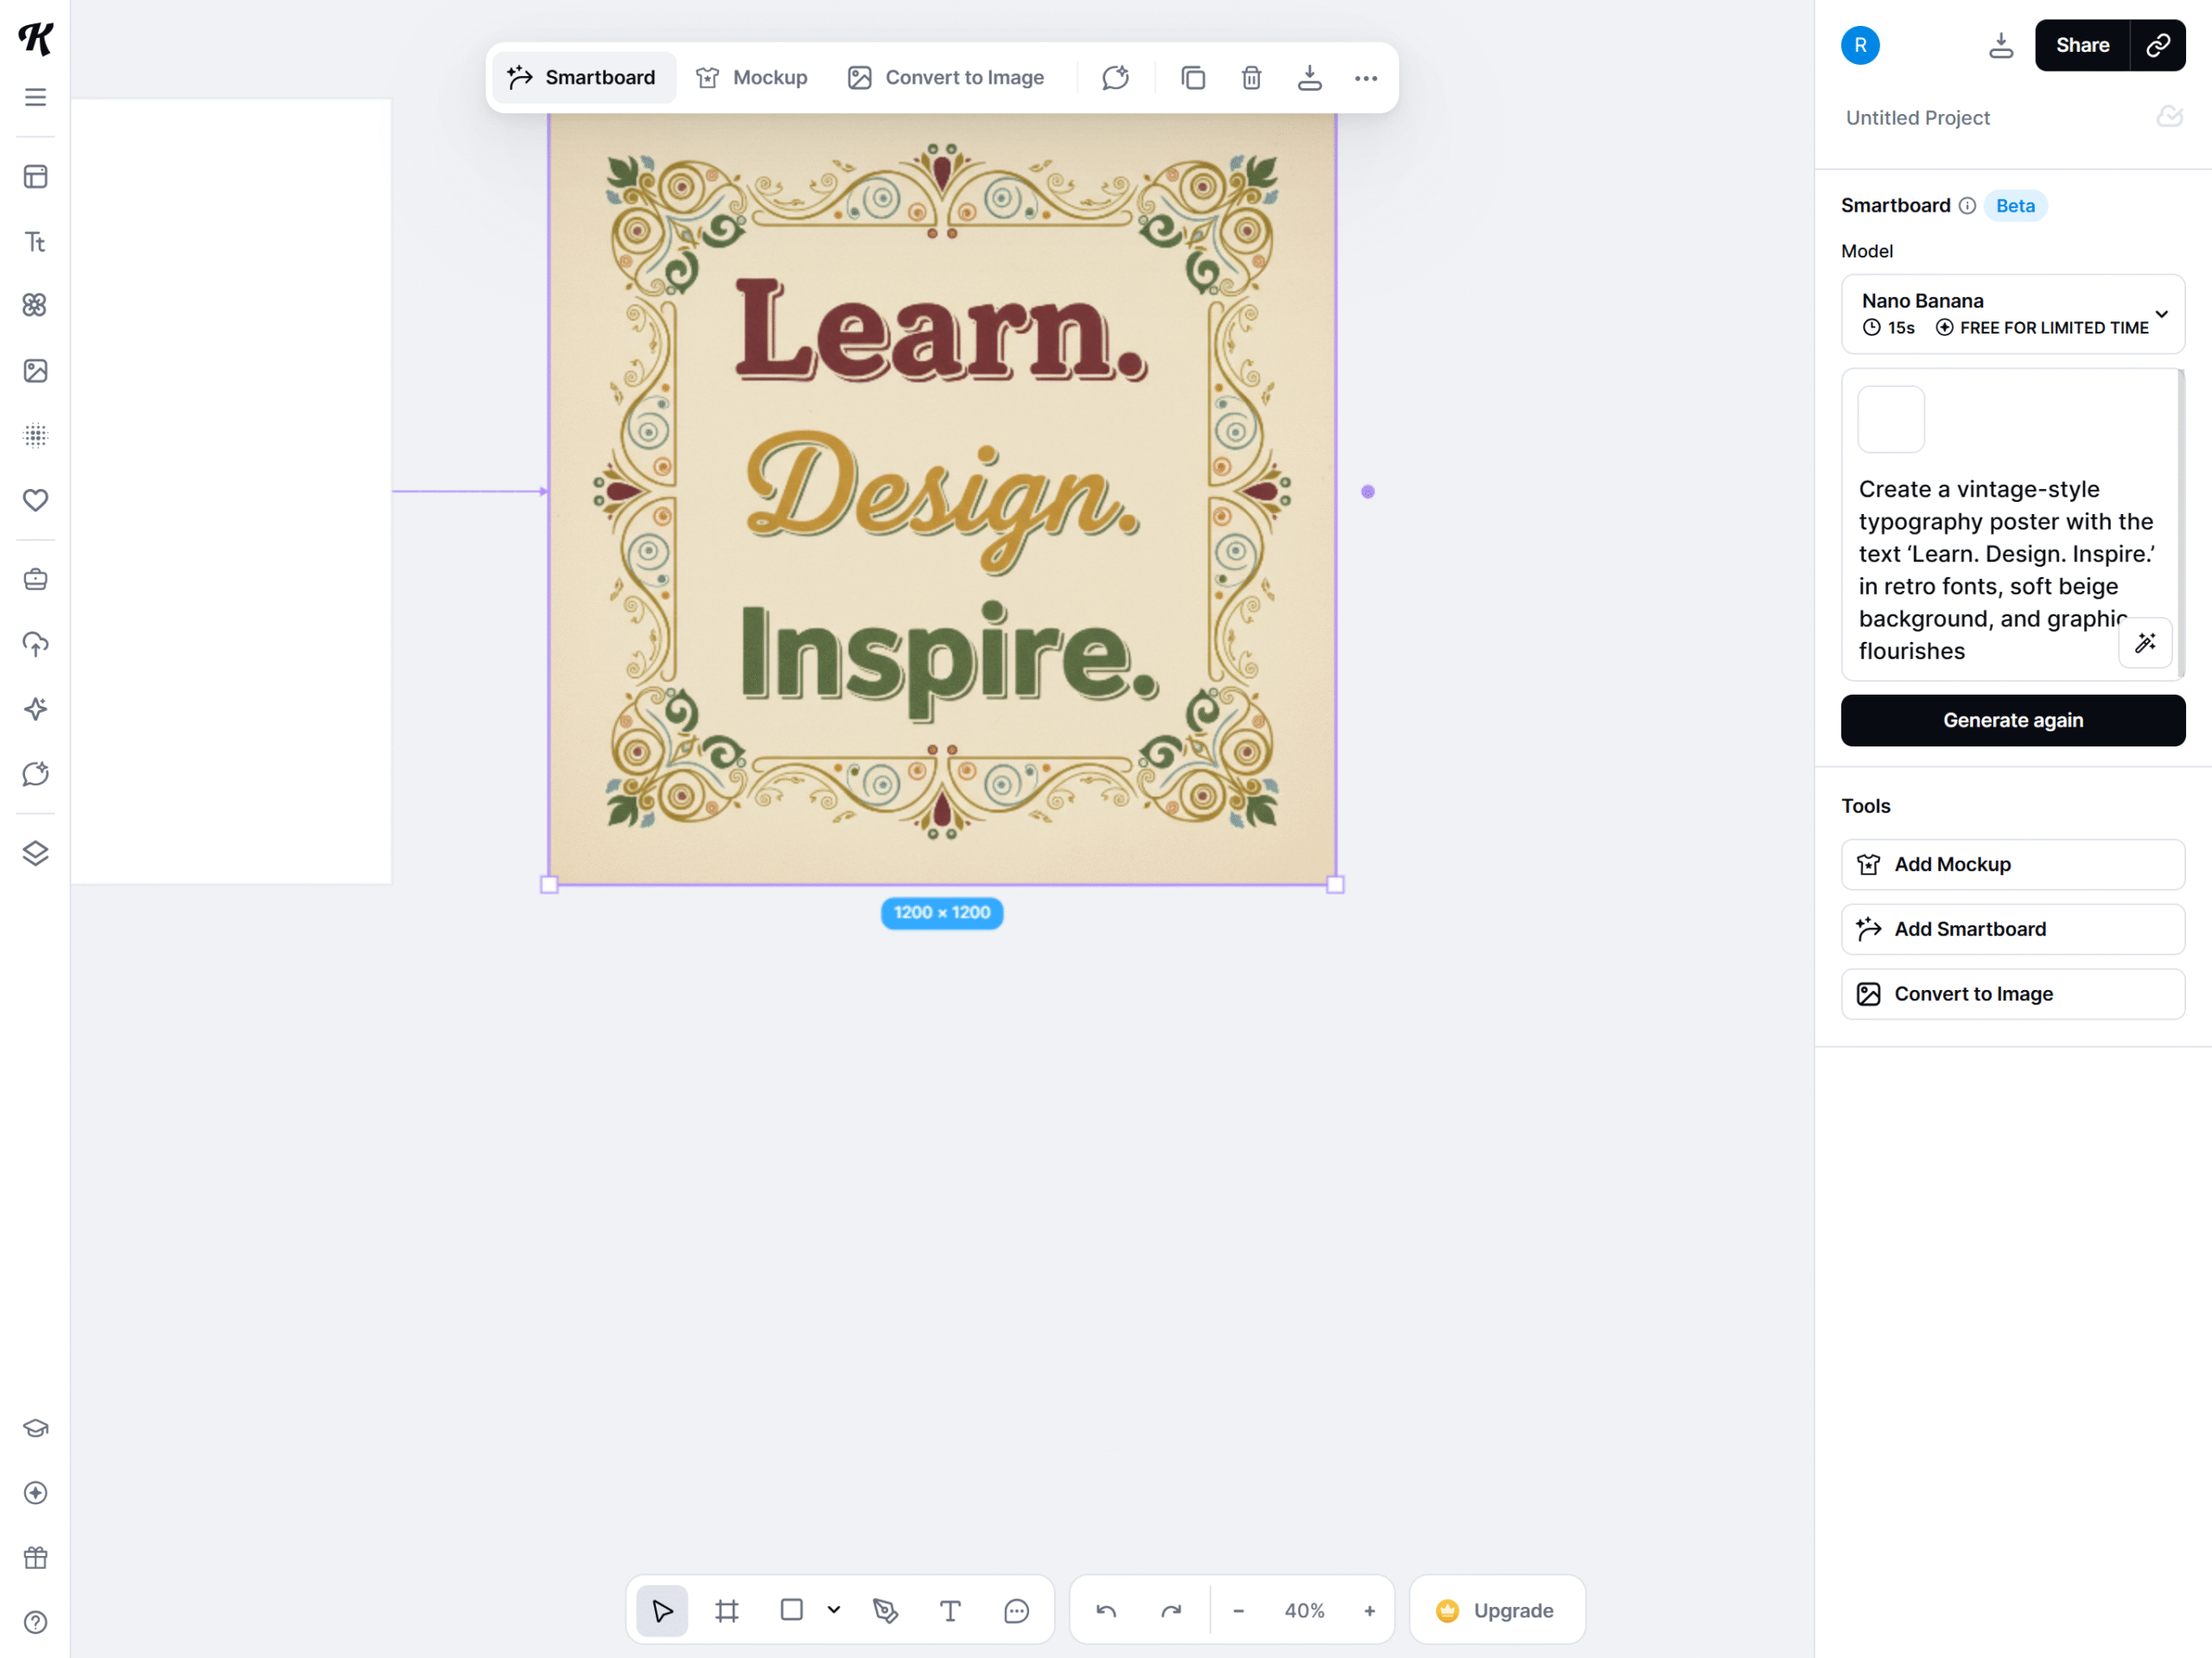
Task: Select Convert to Image in top toolbar
Action: 946,78
